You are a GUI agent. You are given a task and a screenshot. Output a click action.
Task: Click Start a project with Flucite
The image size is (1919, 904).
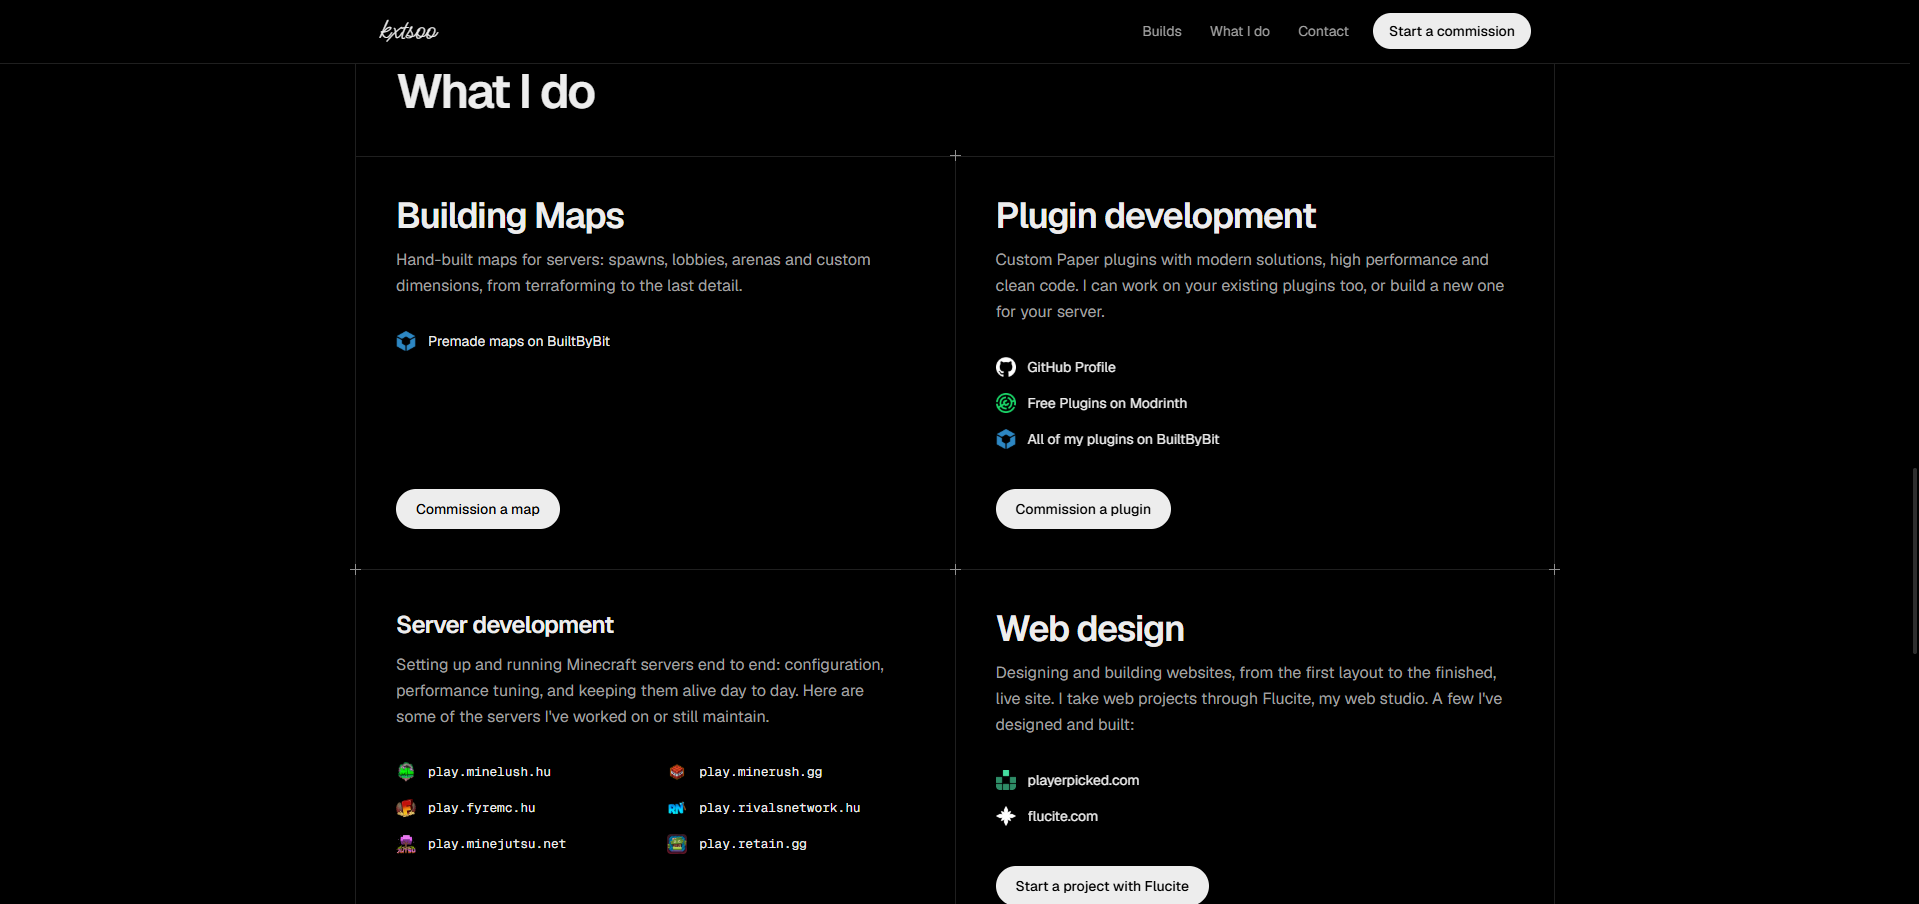click(x=1102, y=885)
